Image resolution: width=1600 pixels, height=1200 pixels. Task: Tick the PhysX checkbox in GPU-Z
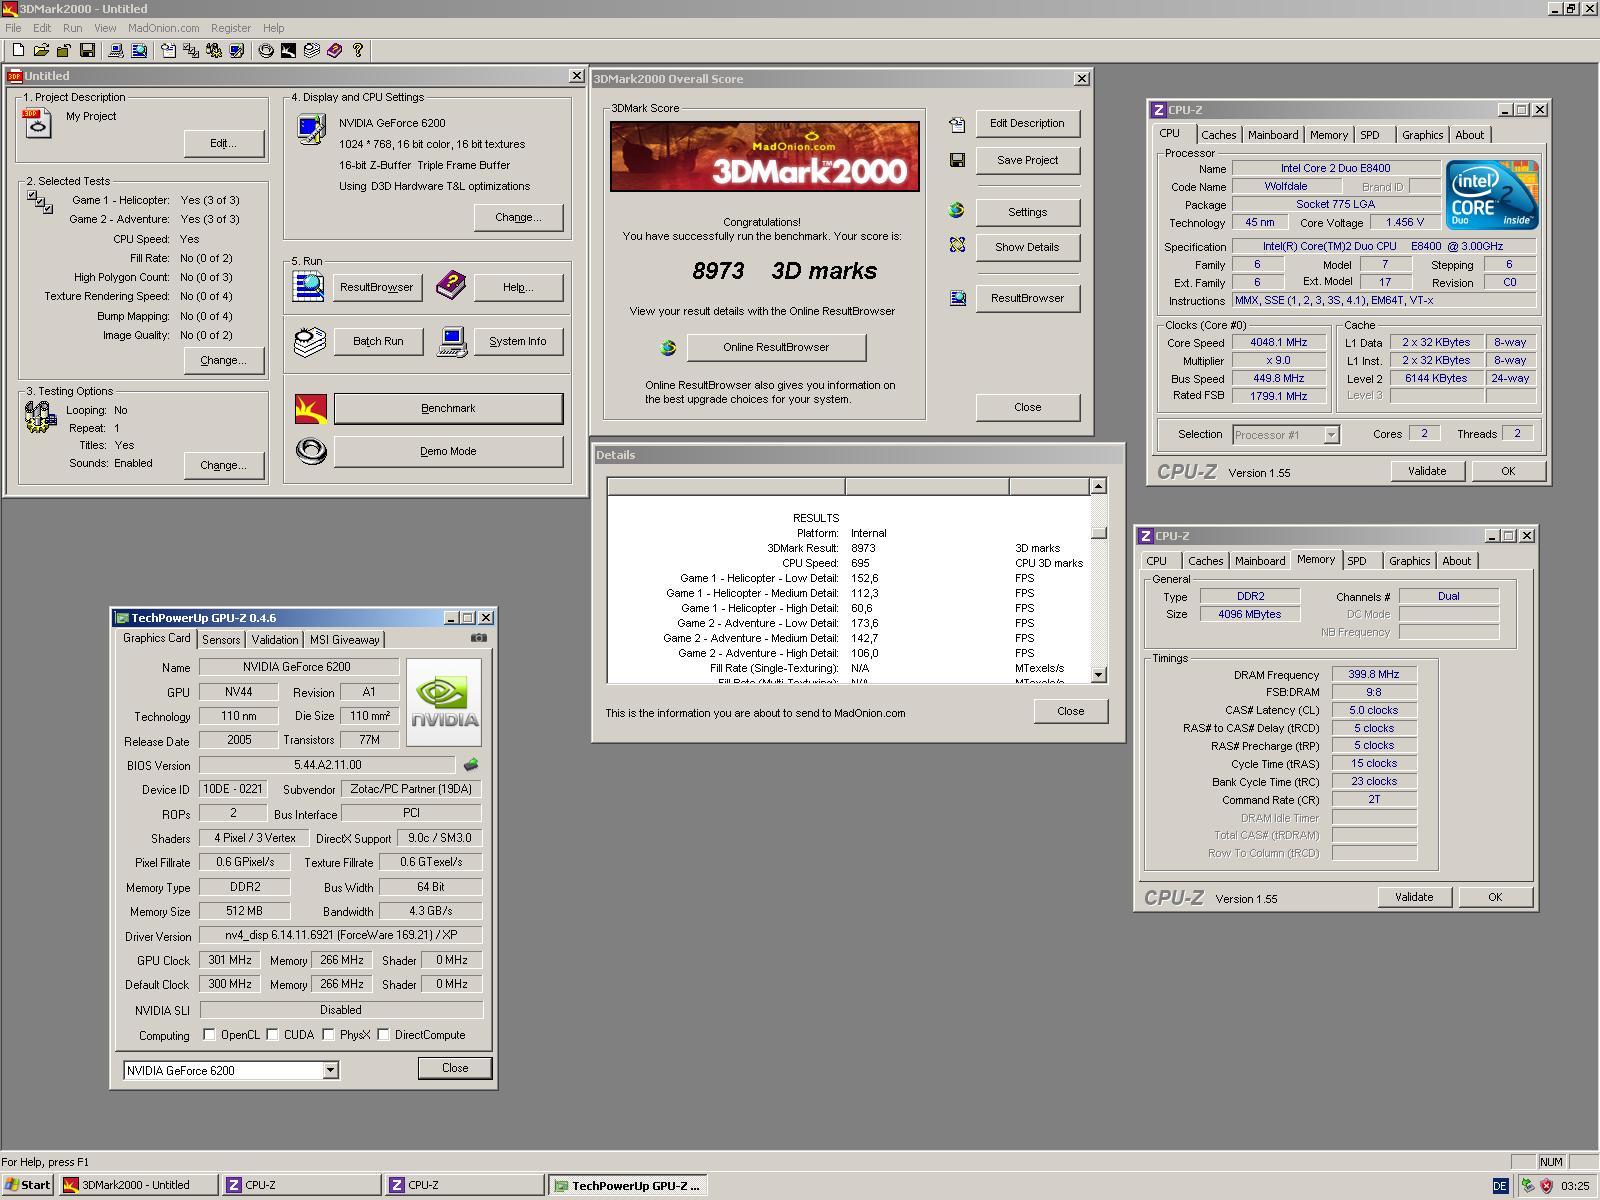pyautogui.click(x=328, y=1035)
